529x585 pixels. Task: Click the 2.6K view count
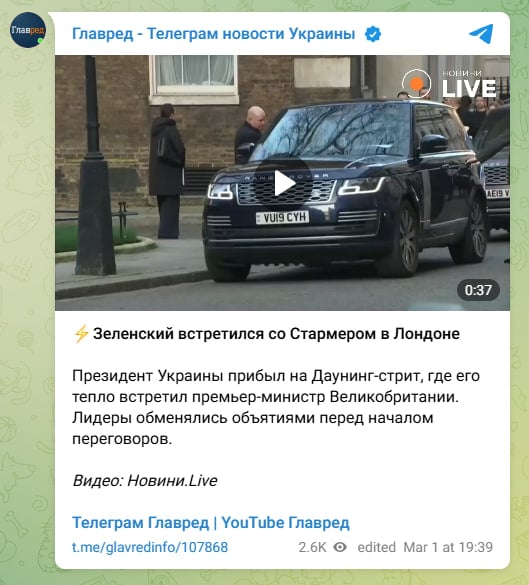312,547
